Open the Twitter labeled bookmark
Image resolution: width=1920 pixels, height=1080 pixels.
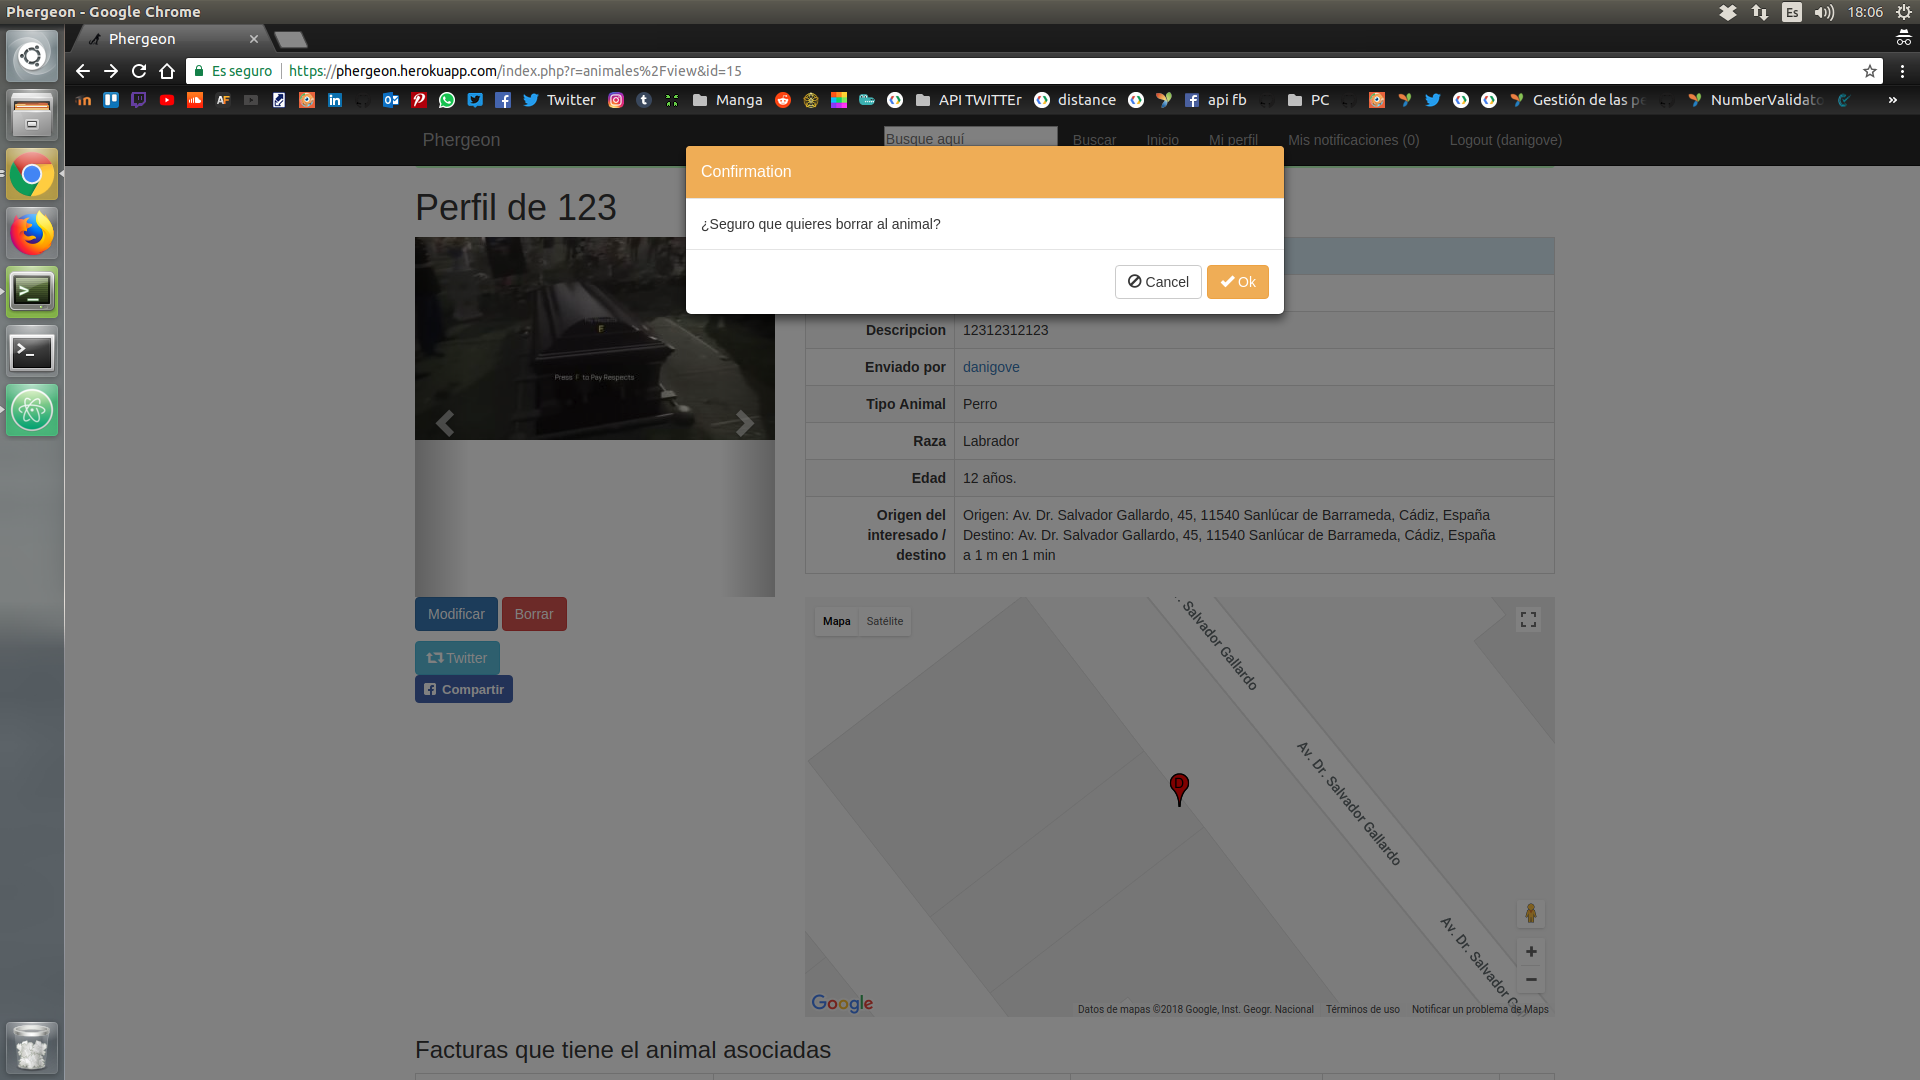(559, 100)
